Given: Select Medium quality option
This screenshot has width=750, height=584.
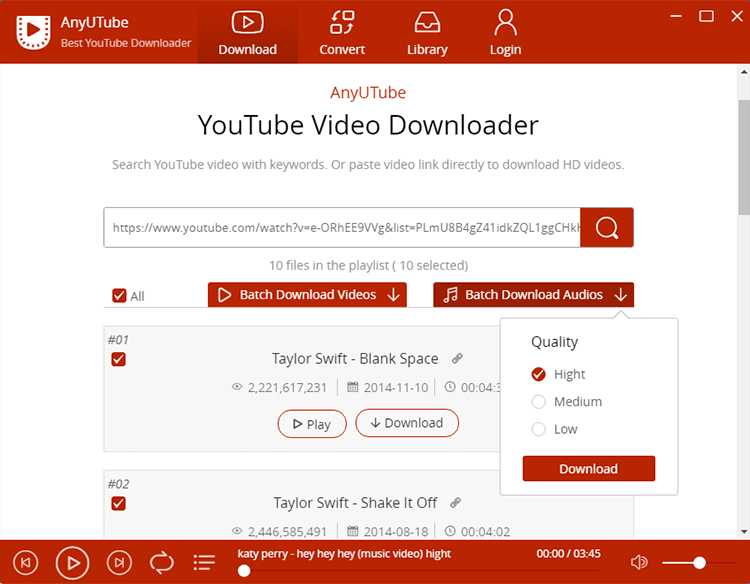Looking at the screenshot, I should click(x=539, y=402).
